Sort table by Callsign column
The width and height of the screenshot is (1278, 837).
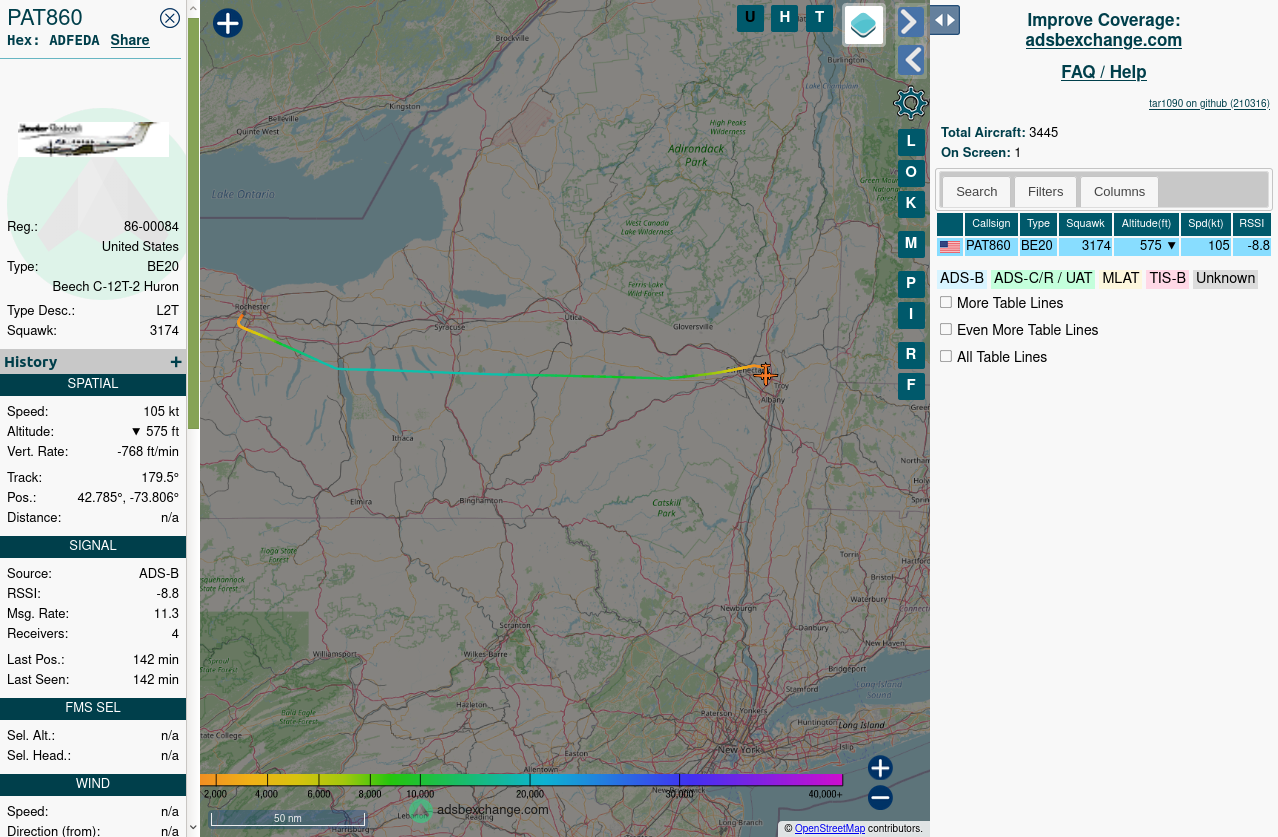click(x=991, y=224)
